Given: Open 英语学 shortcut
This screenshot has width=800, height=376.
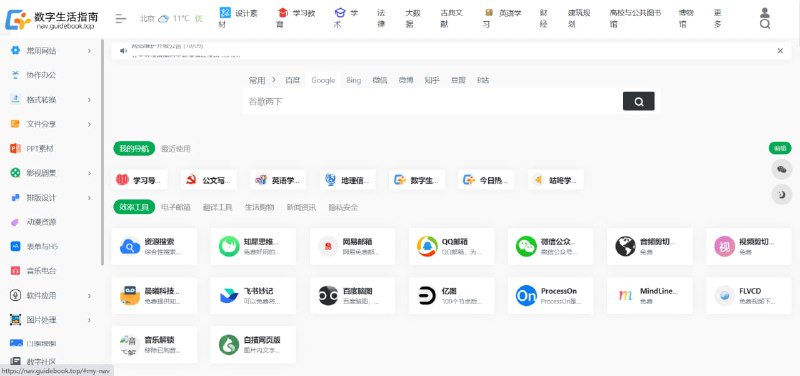Looking at the screenshot, I should 278,180.
